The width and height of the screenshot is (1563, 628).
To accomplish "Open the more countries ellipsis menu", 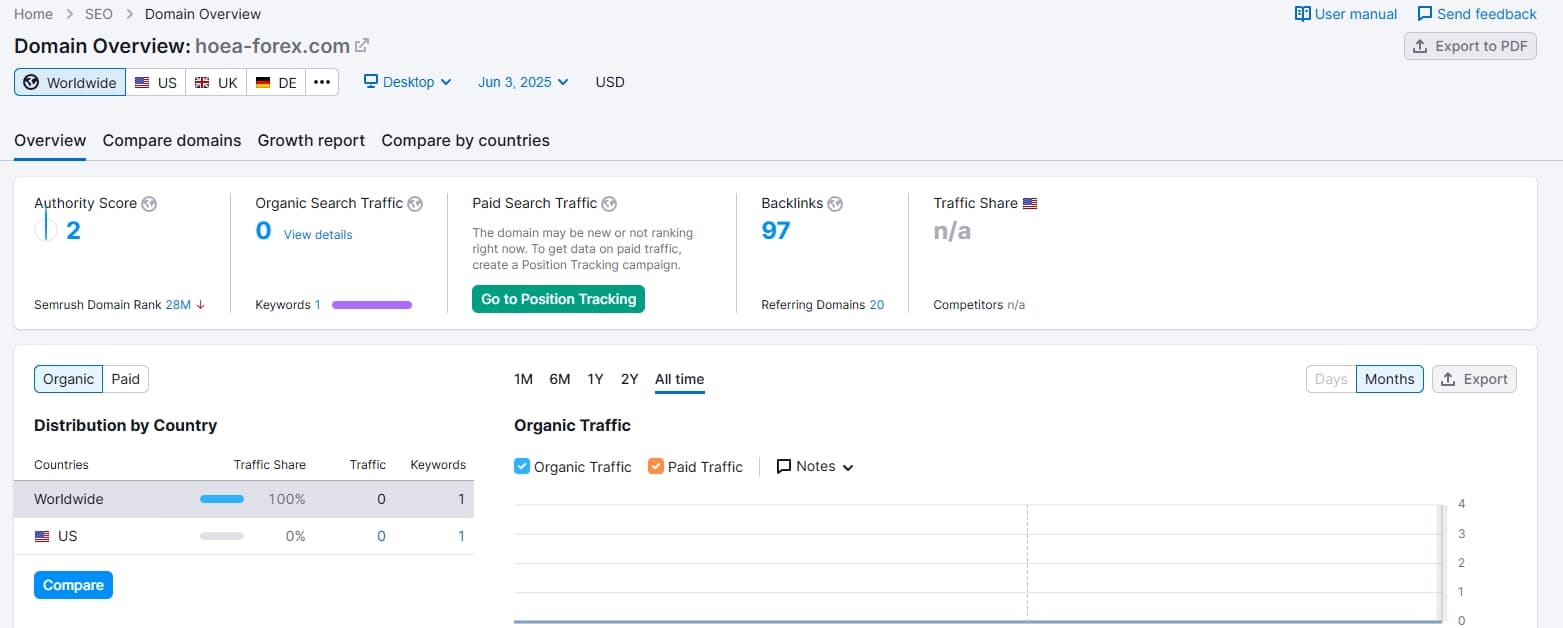I will click(322, 82).
